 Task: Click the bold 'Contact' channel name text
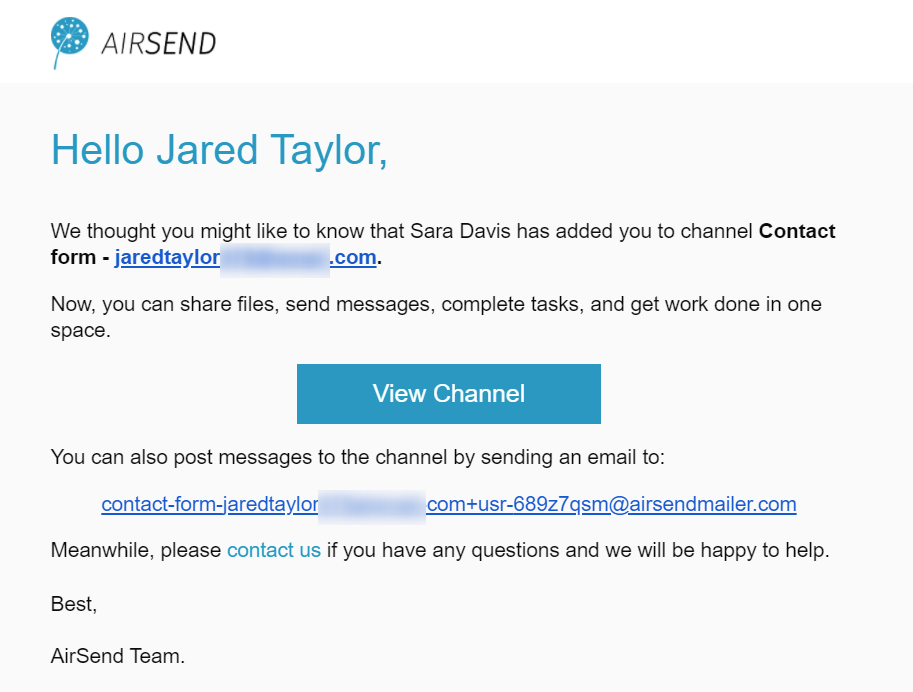[797, 231]
